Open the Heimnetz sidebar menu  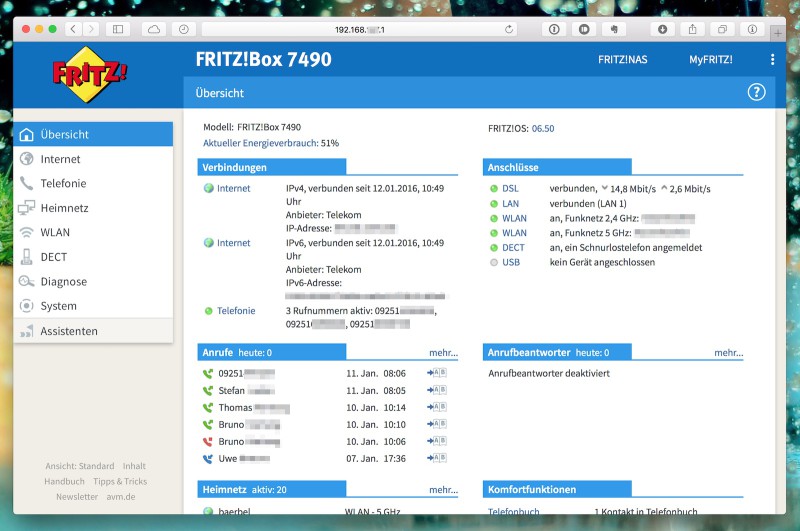93,208
